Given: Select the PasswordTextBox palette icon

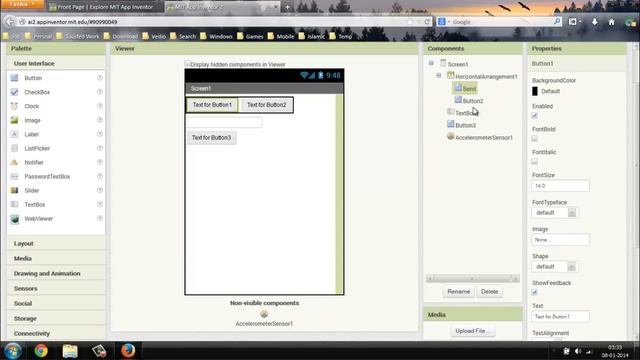Looking at the screenshot, I should pos(14,176).
